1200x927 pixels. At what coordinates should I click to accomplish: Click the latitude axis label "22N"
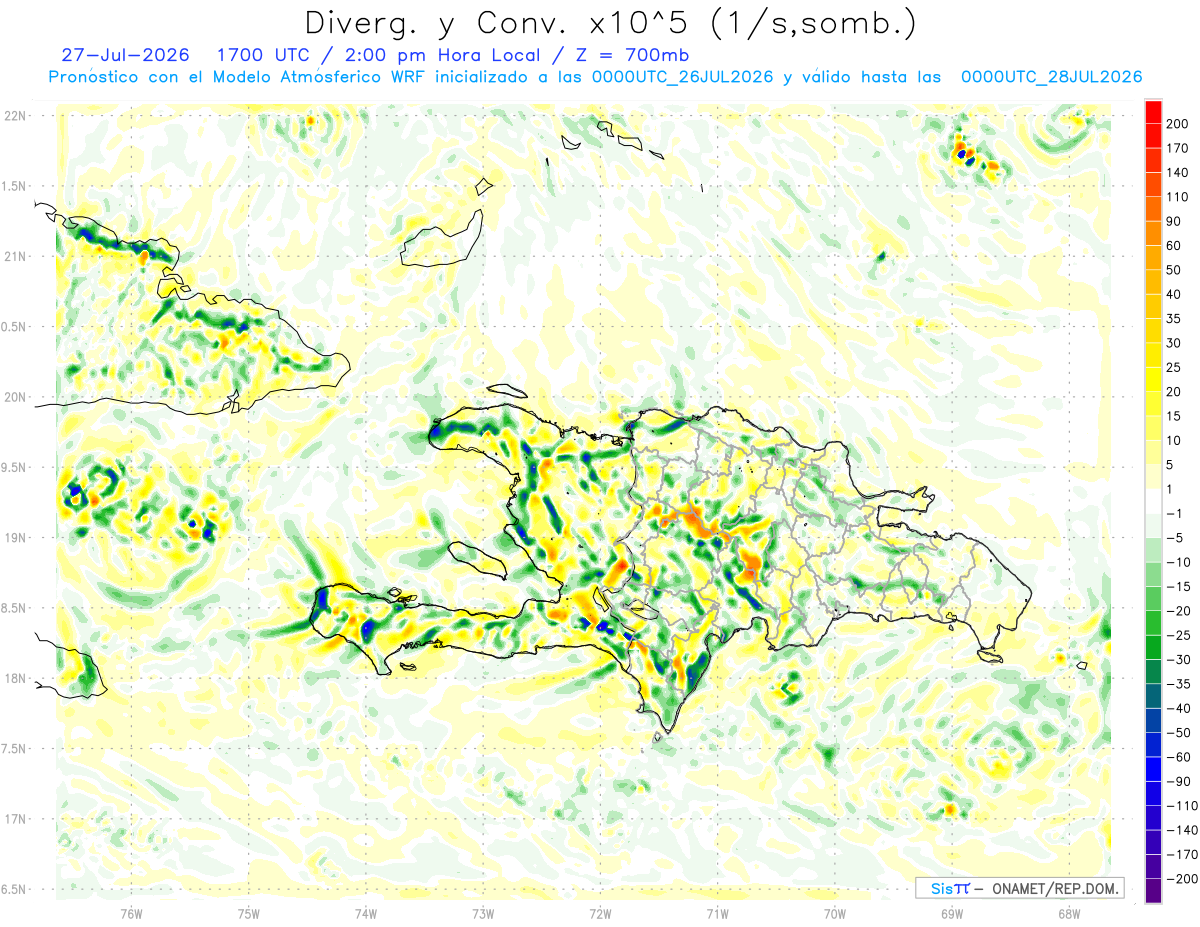point(15,115)
